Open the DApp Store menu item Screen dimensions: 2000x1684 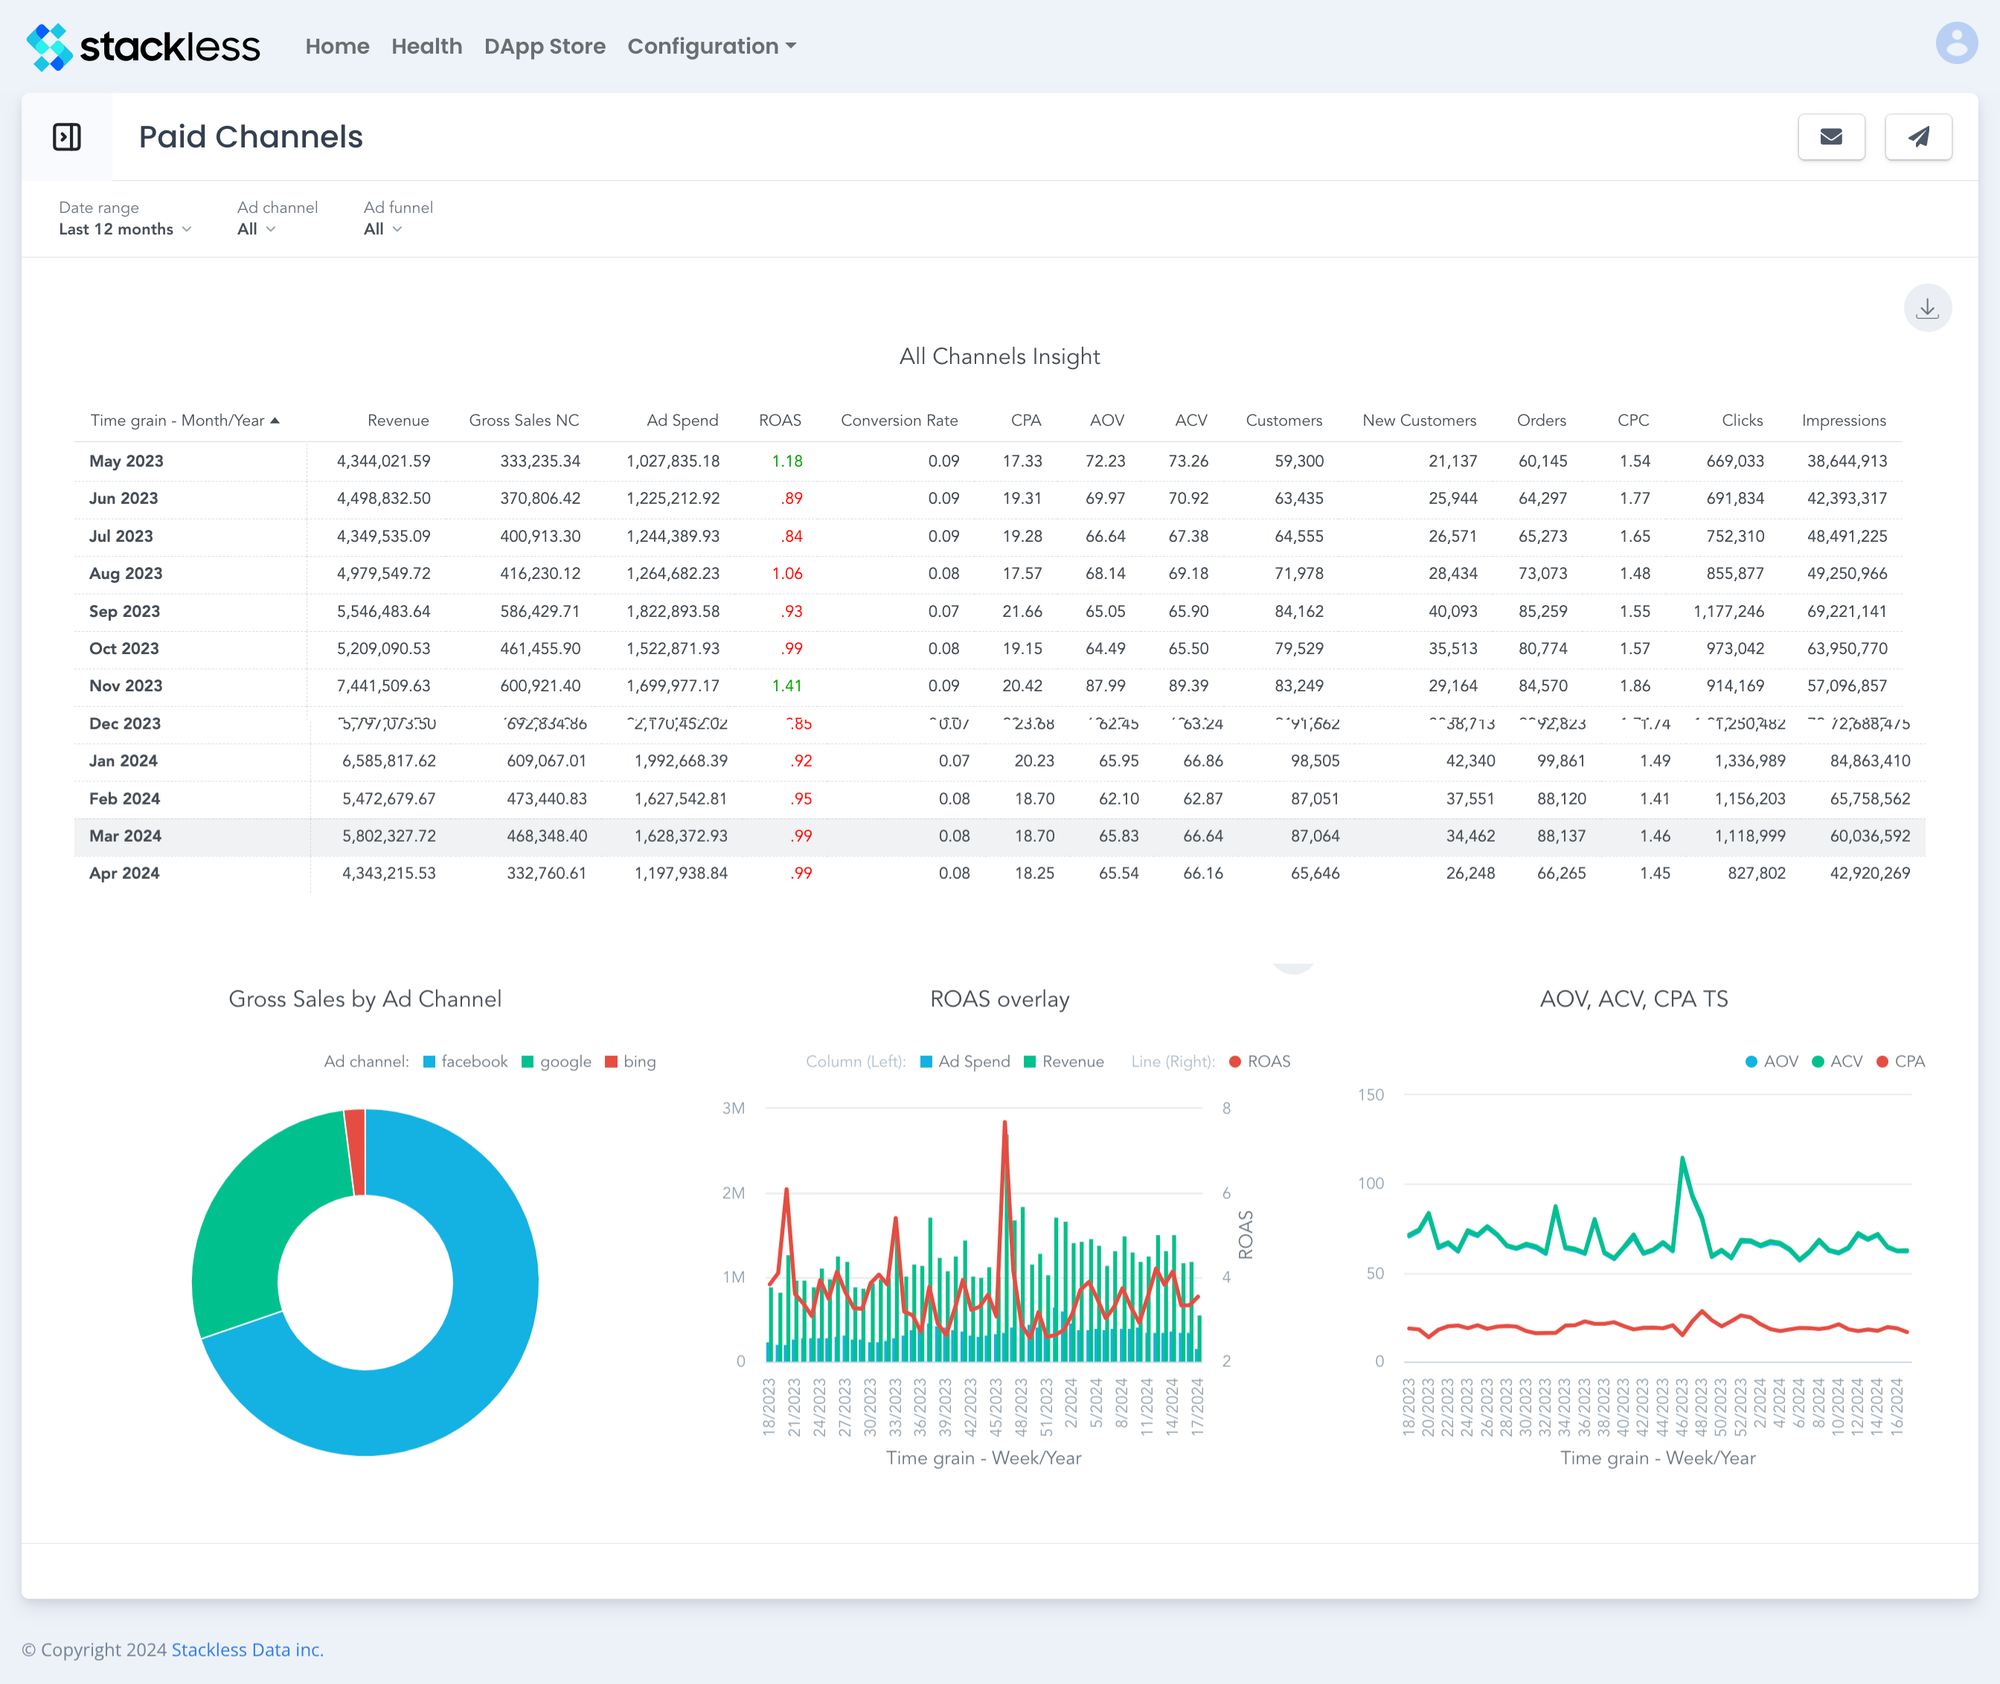(545, 46)
